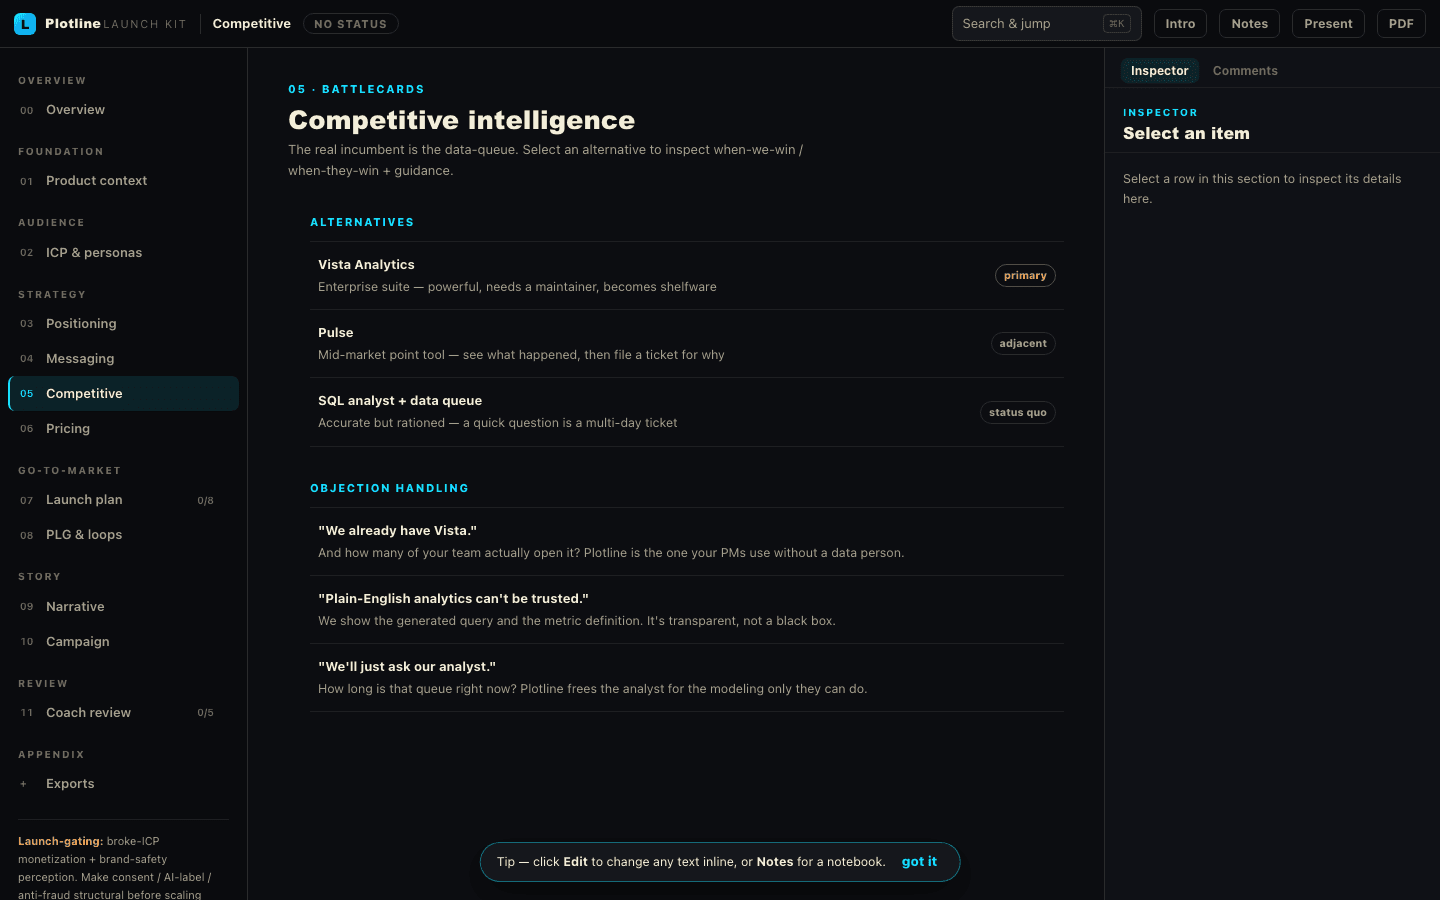Dismiss the tip with got it
This screenshot has height=900, width=1440.
point(919,862)
